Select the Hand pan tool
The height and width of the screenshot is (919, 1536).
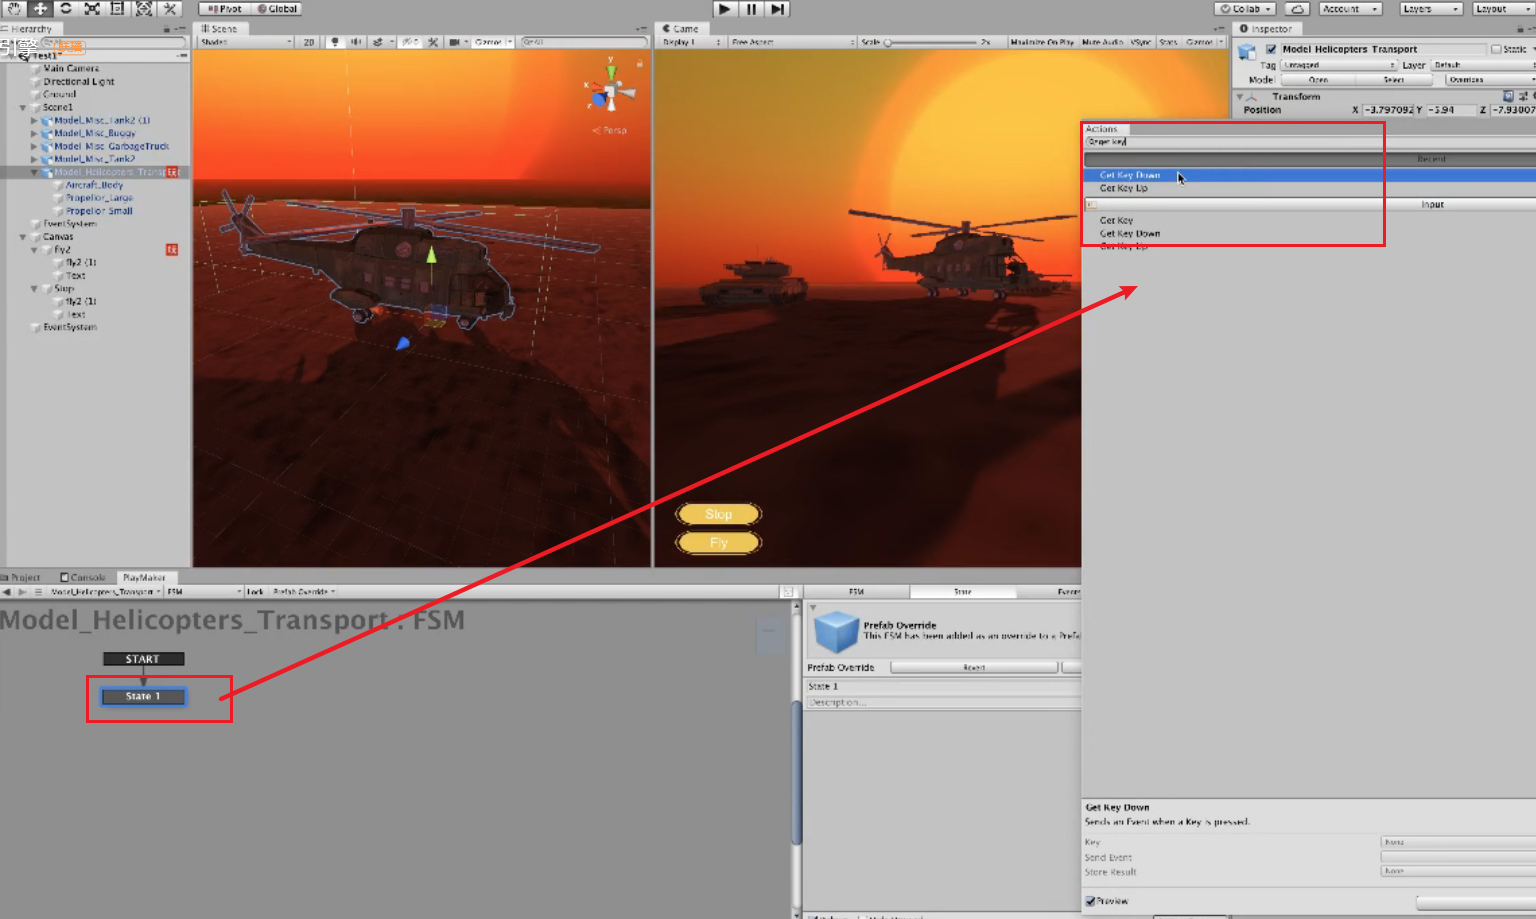(14, 8)
